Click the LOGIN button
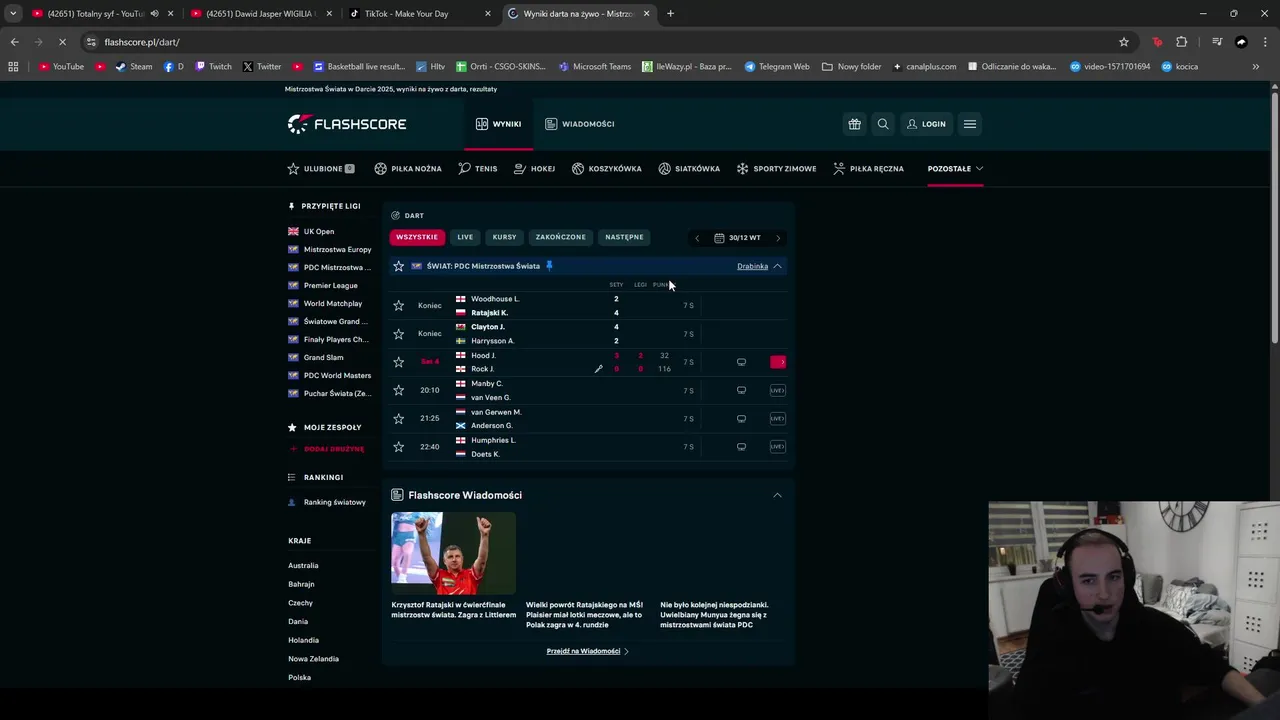 coord(926,124)
